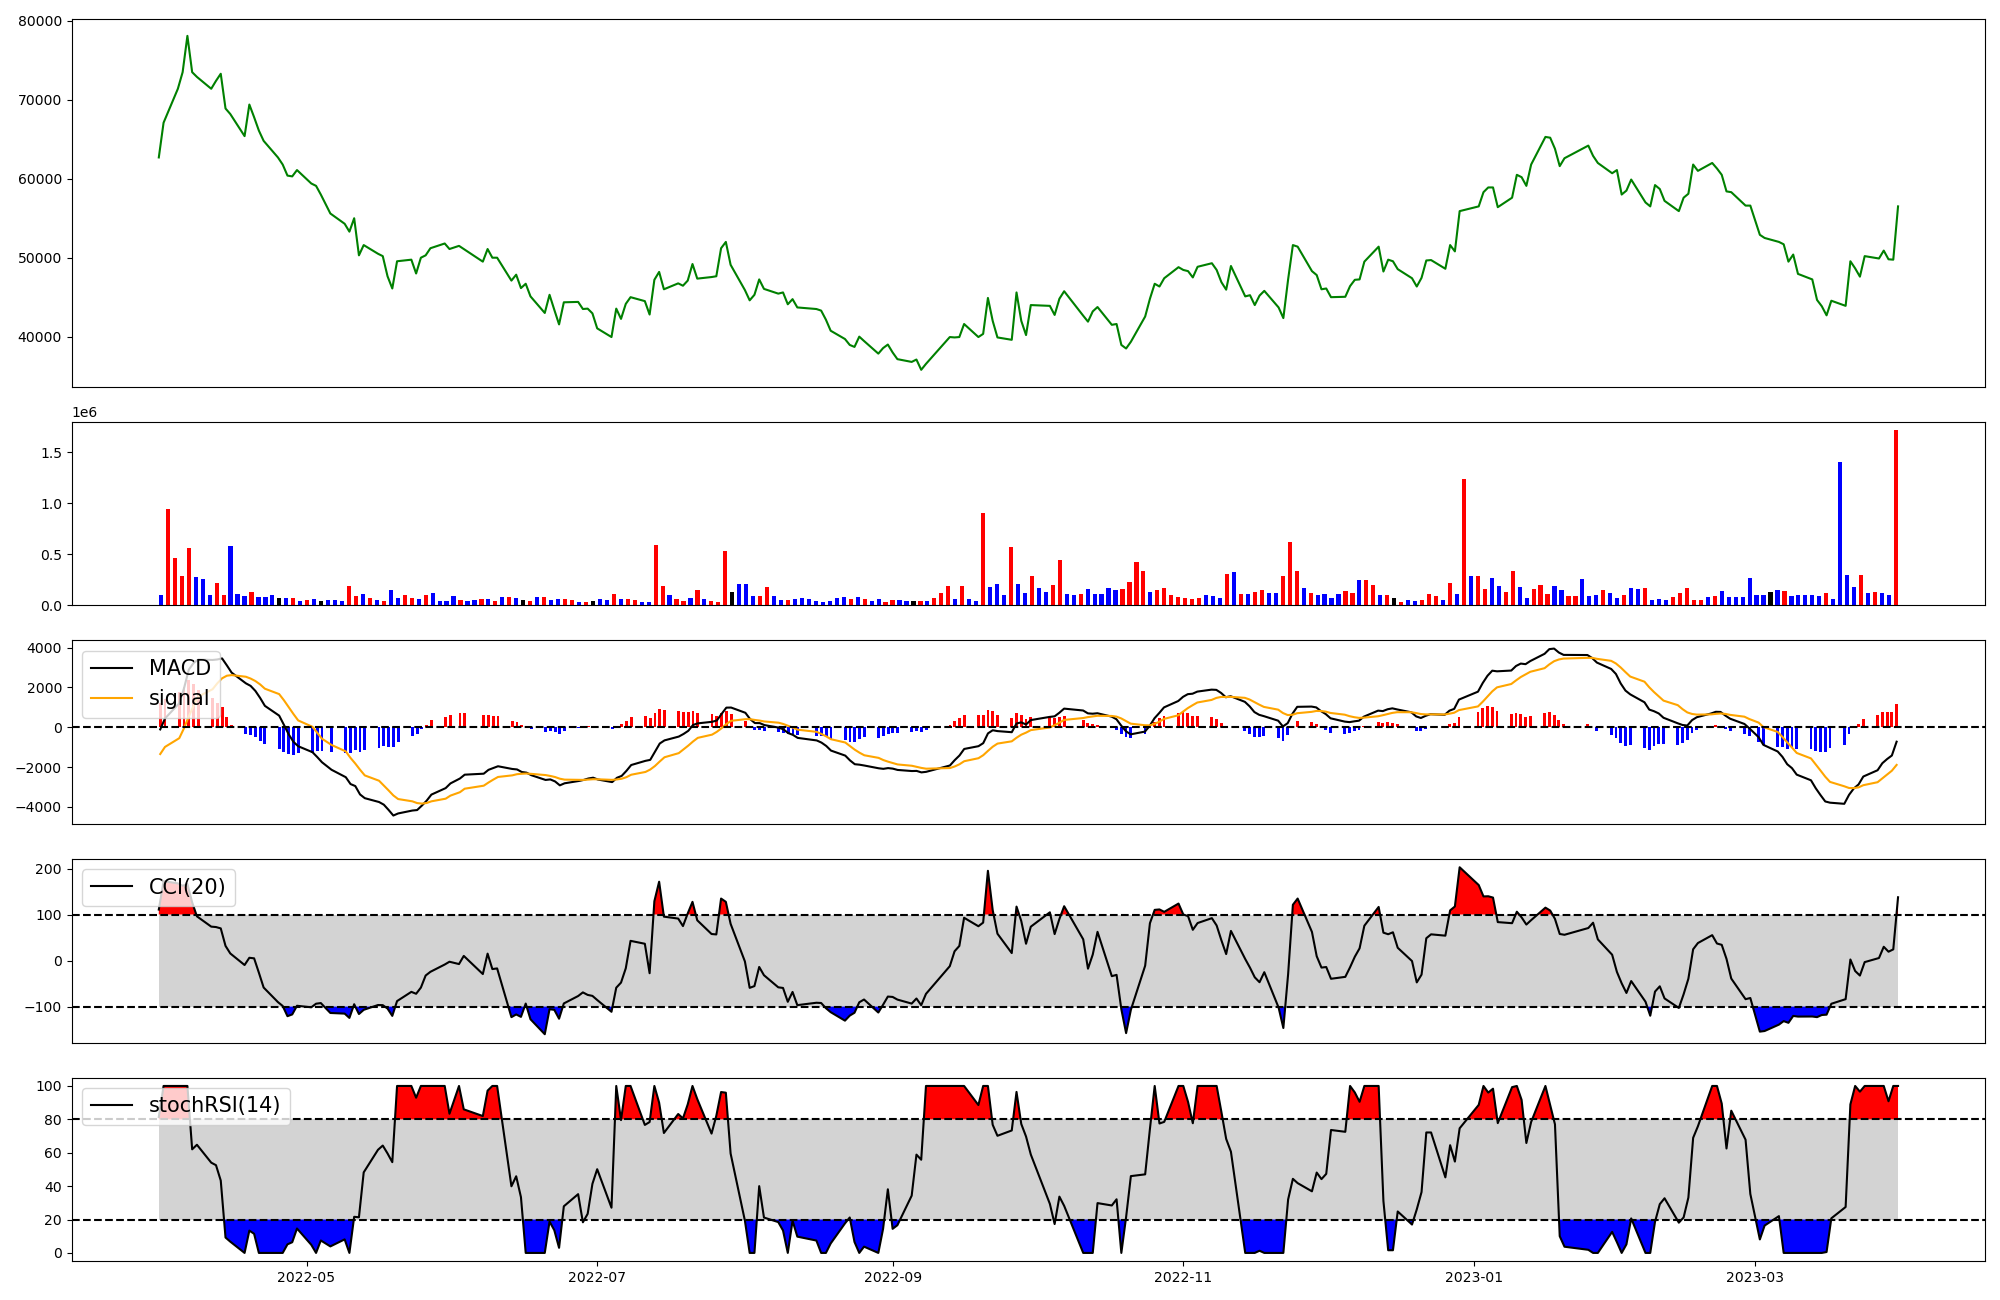Click the lowest point of the green price line
This screenshot has width=2000, height=1300.
click(x=921, y=369)
